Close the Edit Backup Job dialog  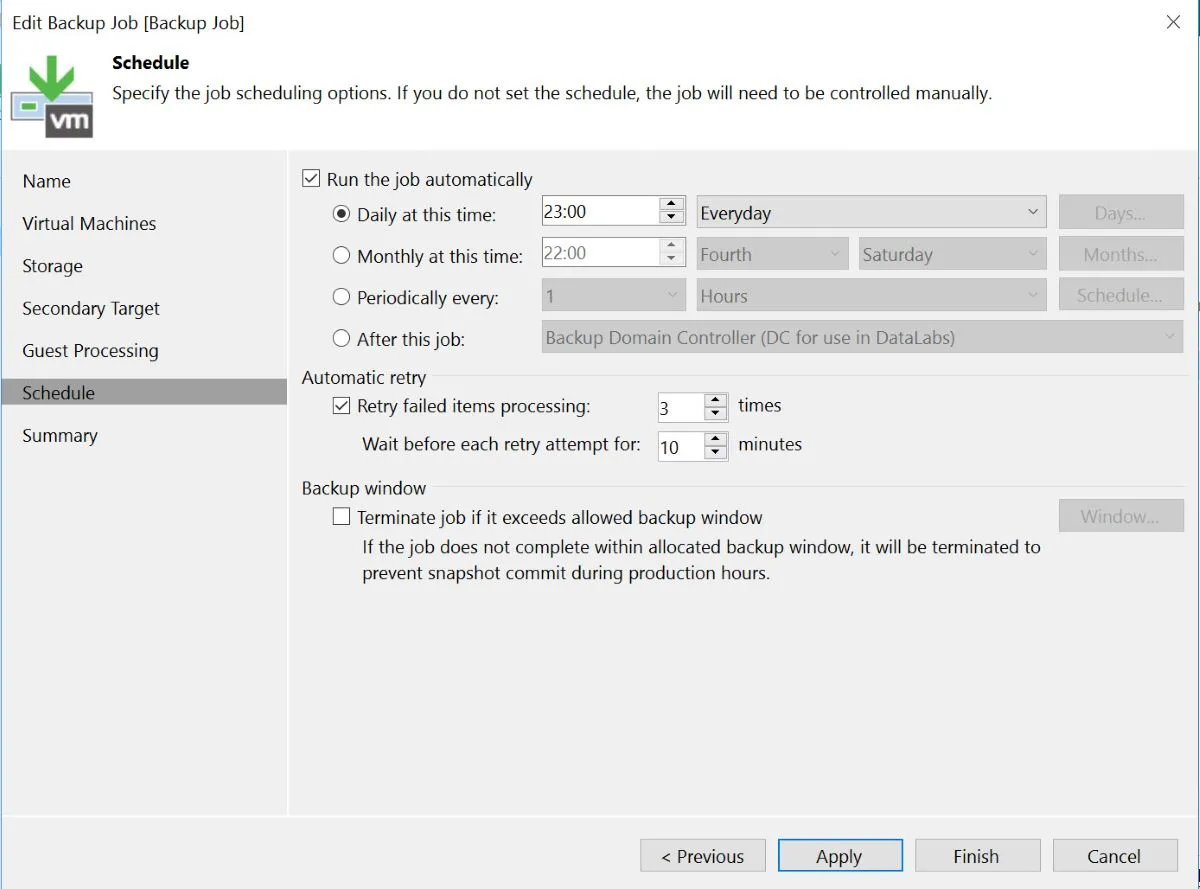tap(1173, 22)
